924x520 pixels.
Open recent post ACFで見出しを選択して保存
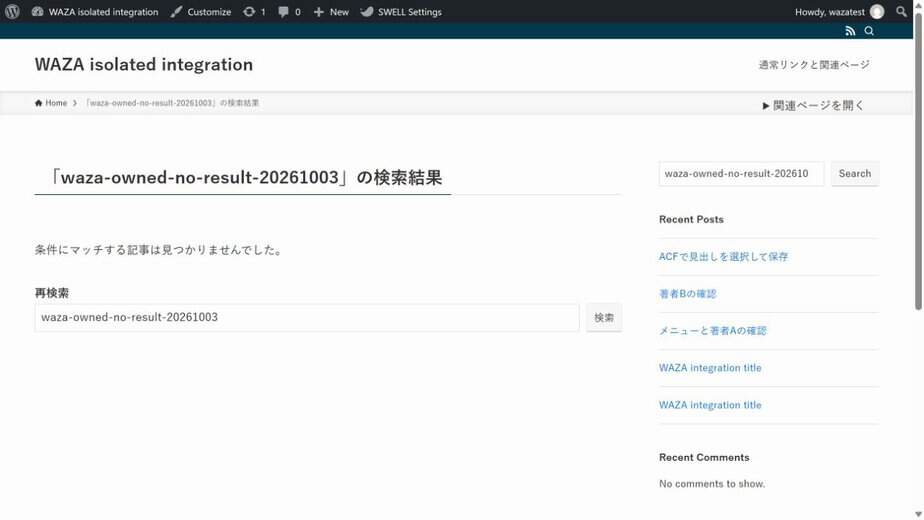coord(723,256)
